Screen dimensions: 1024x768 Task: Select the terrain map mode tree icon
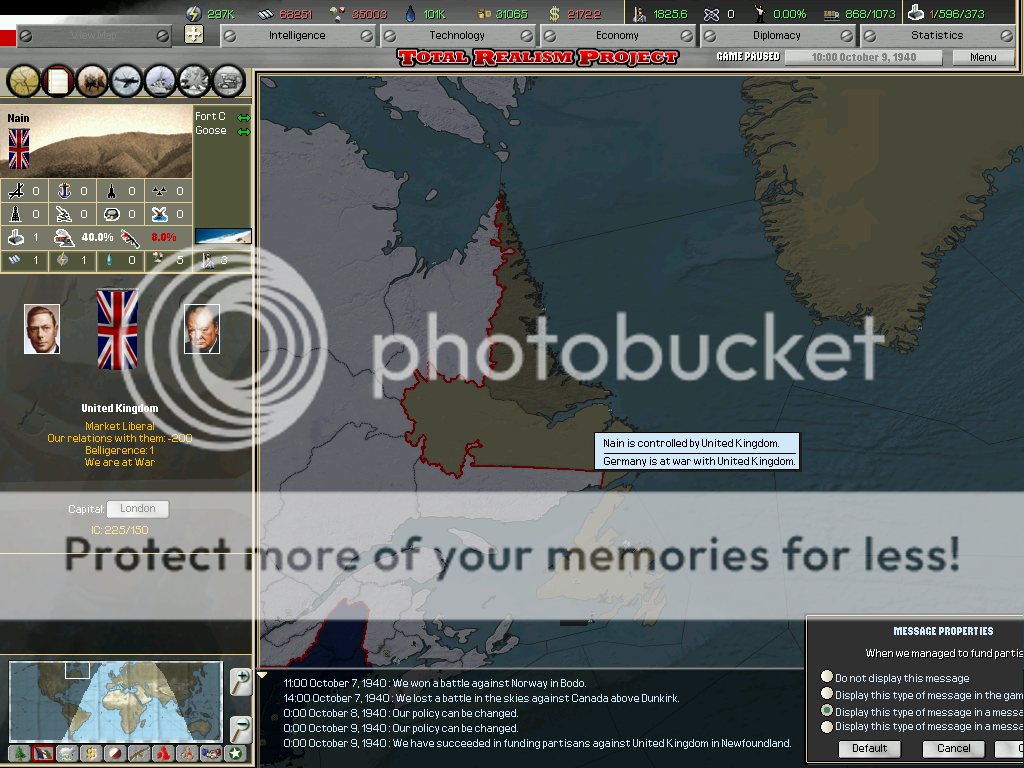(x=19, y=753)
